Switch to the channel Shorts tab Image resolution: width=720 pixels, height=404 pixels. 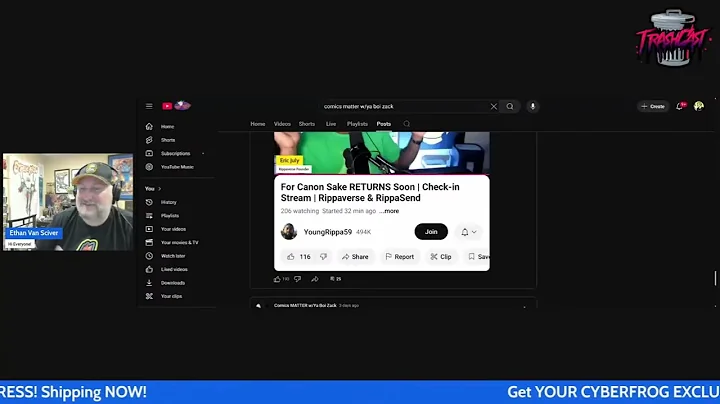click(307, 124)
